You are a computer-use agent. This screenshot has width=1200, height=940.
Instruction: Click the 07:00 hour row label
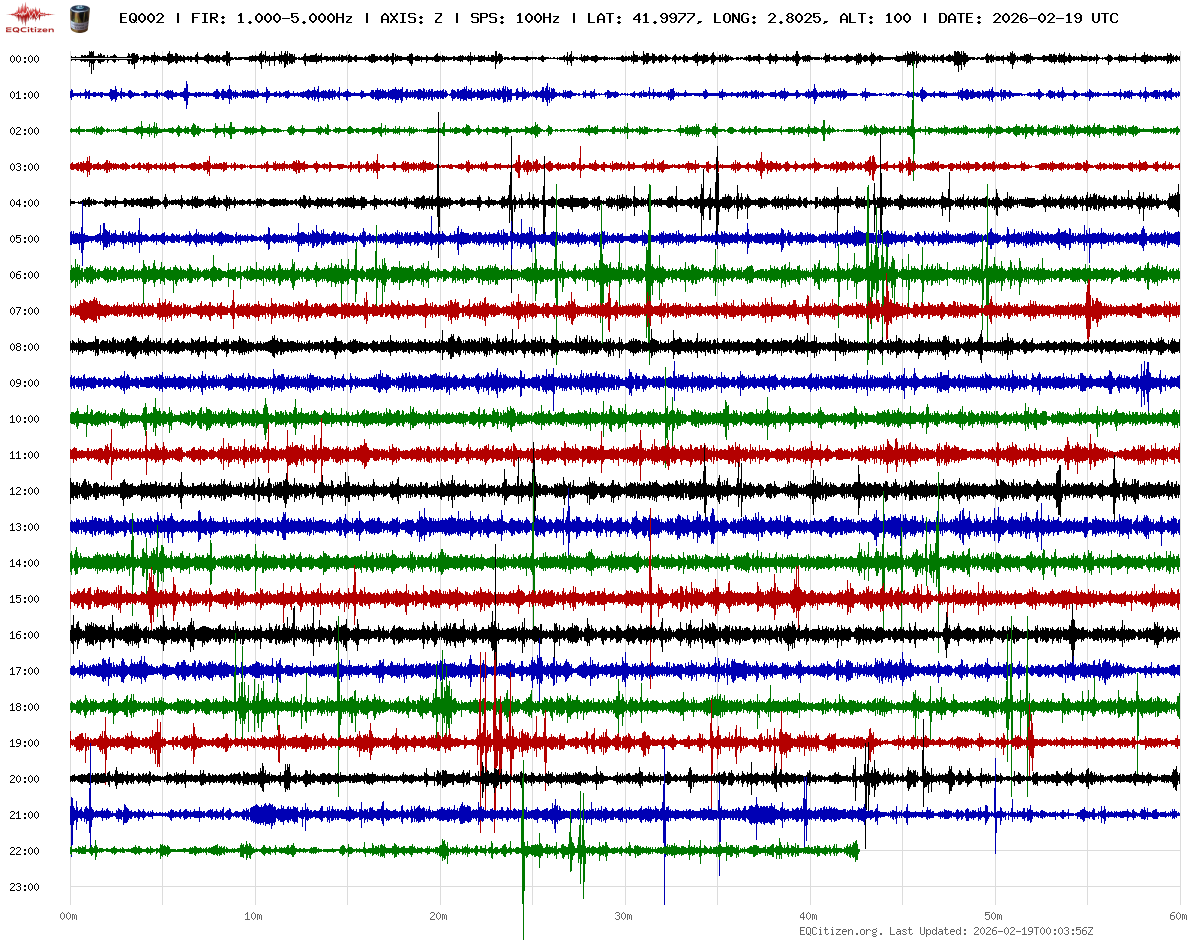[24, 311]
